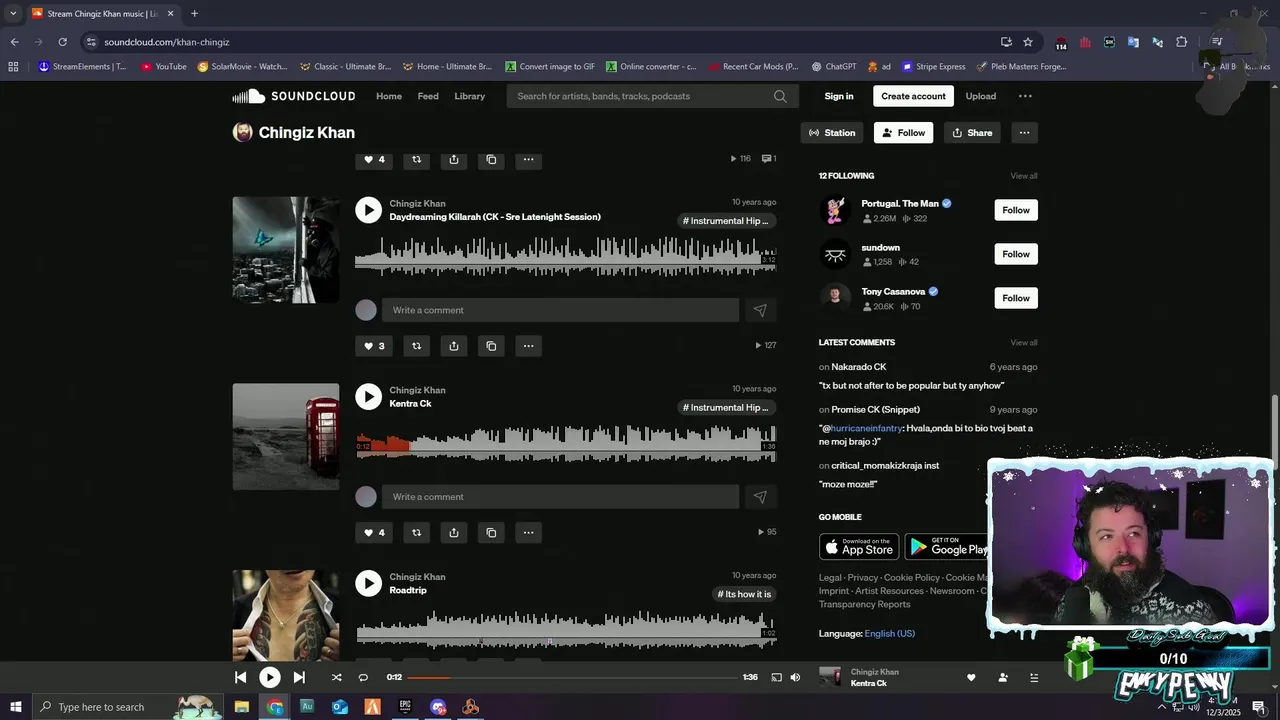This screenshot has height=720, width=1280.
Task: Write a comment on Kentra Ck
Action: (x=560, y=497)
